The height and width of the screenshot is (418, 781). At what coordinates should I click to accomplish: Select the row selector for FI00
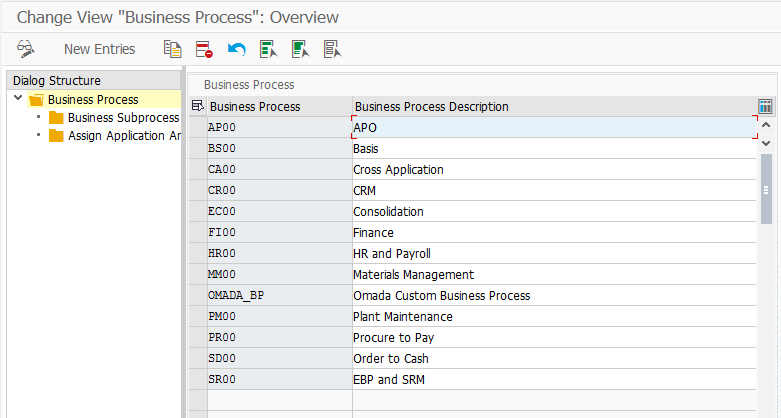pyautogui.click(x=198, y=232)
